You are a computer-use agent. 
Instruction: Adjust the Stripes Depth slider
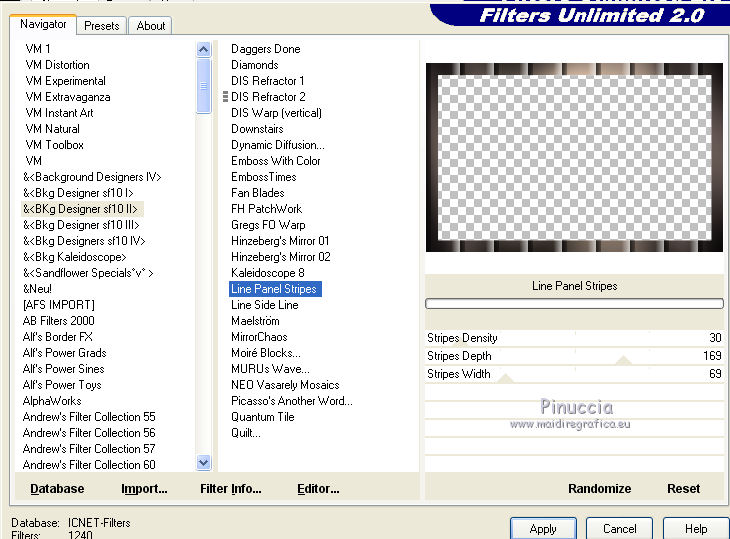point(575,356)
